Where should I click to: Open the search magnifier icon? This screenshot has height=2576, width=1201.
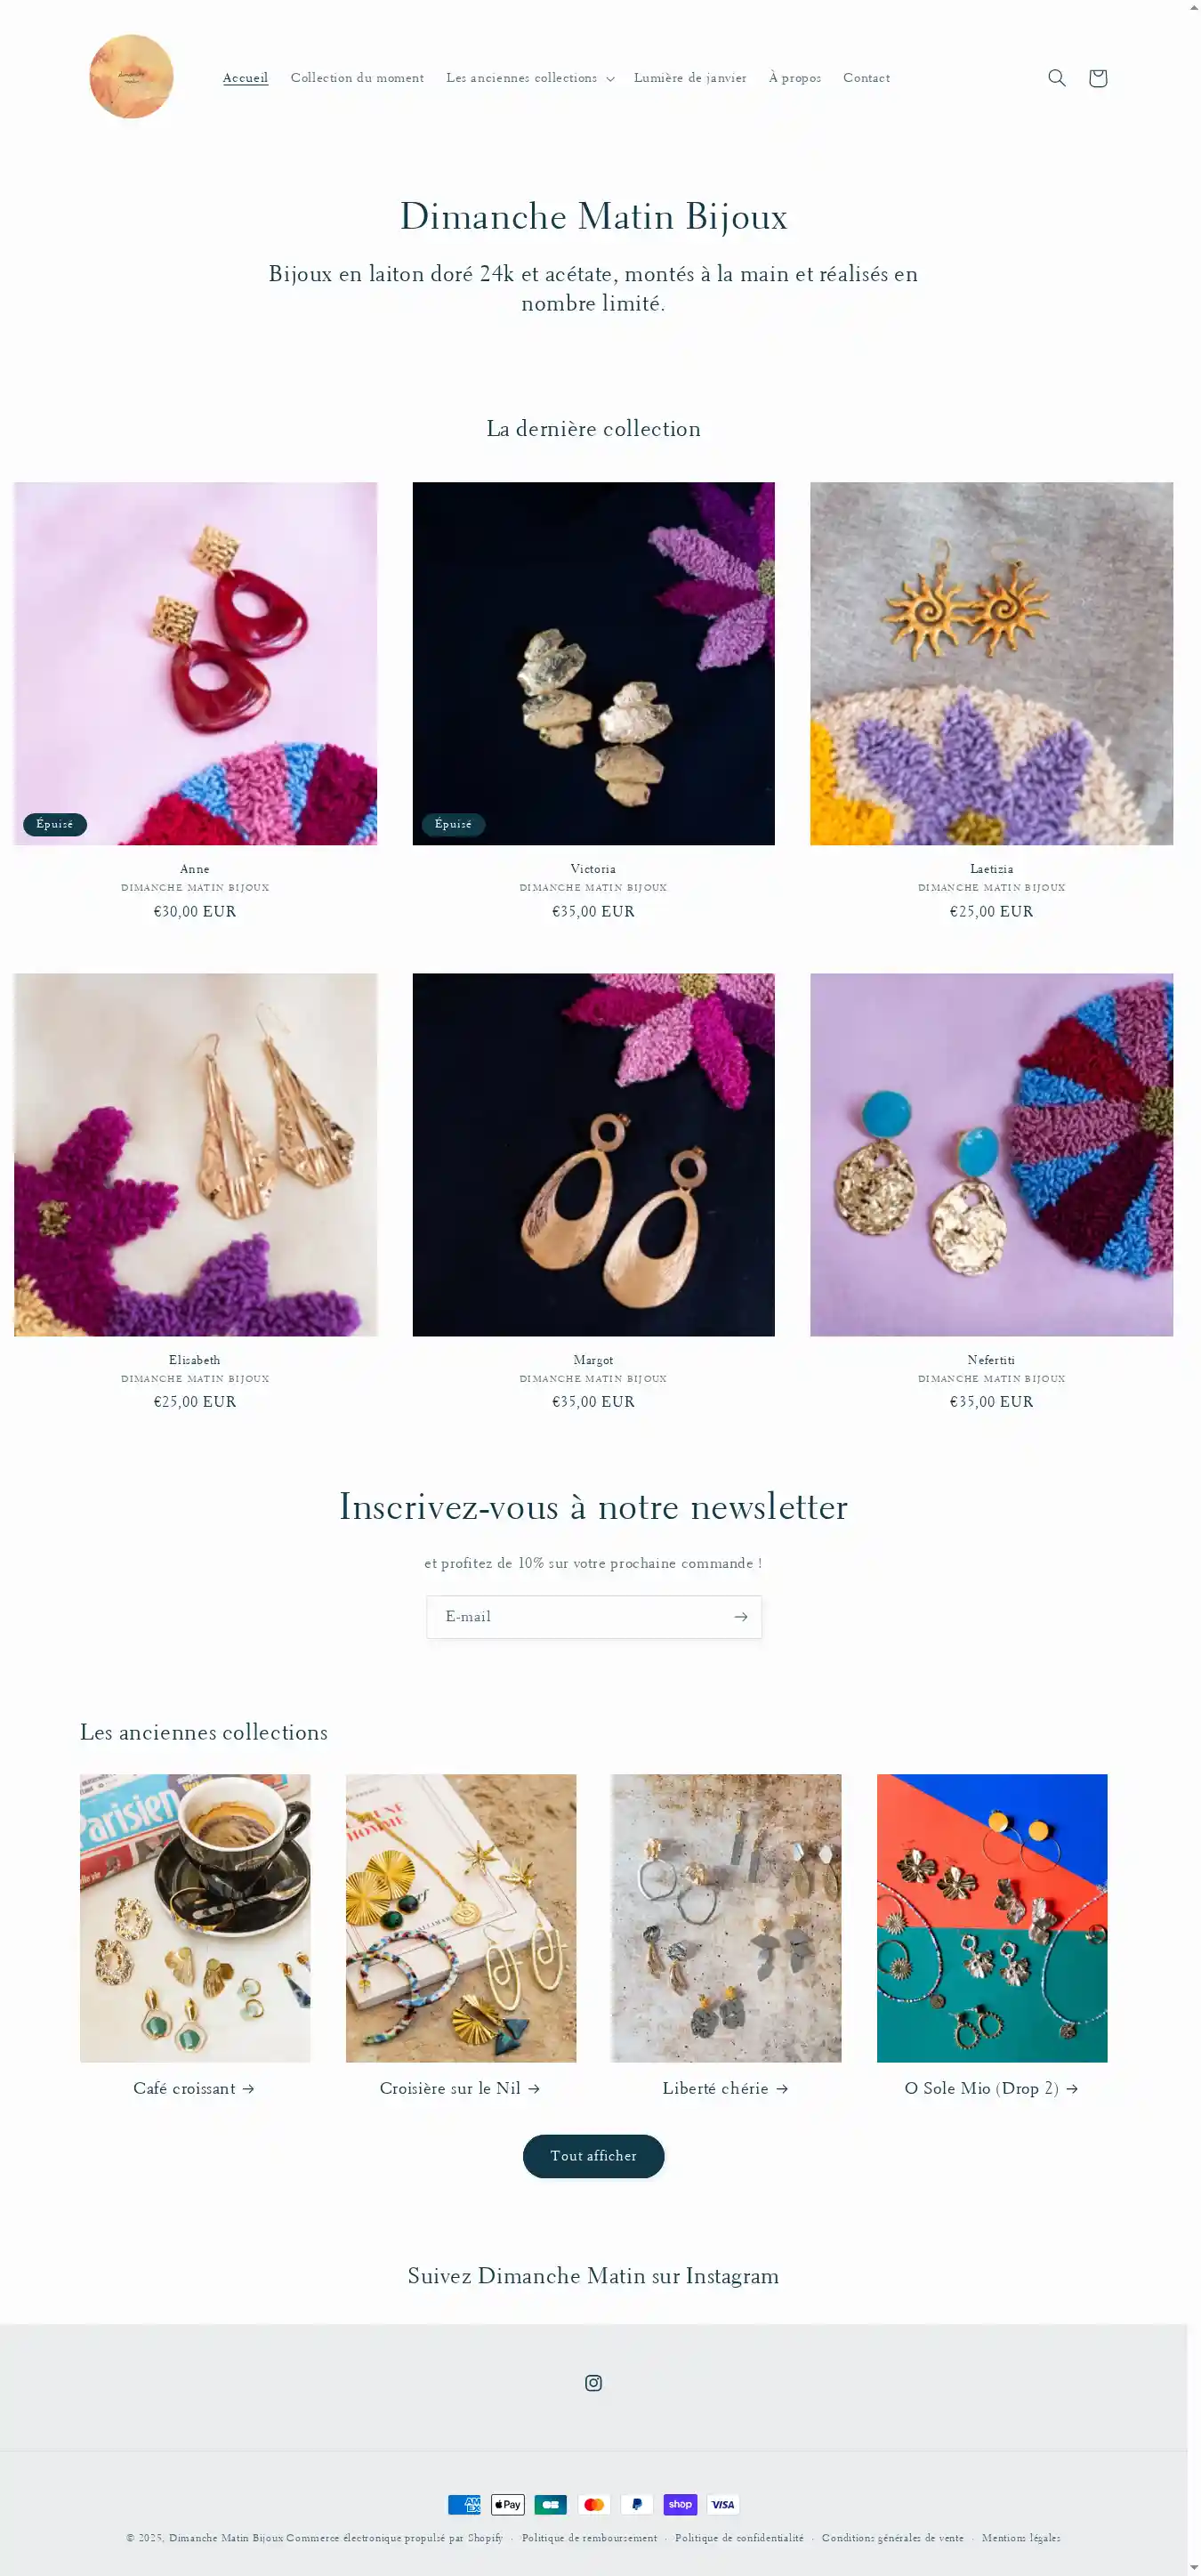pyautogui.click(x=1056, y=78)
